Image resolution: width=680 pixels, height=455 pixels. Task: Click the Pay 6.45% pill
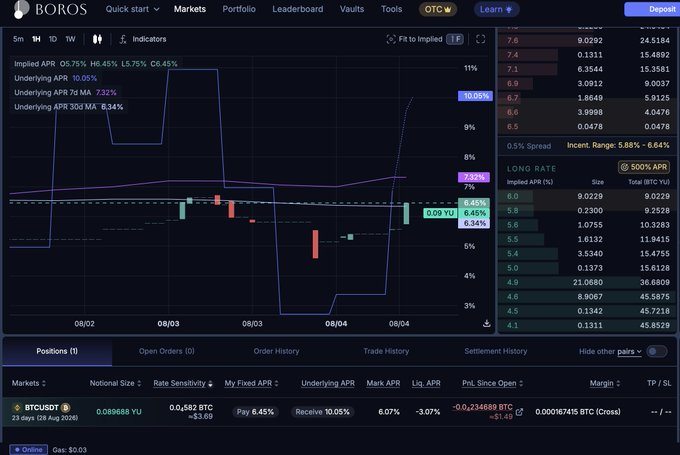(x=255, y=412)
